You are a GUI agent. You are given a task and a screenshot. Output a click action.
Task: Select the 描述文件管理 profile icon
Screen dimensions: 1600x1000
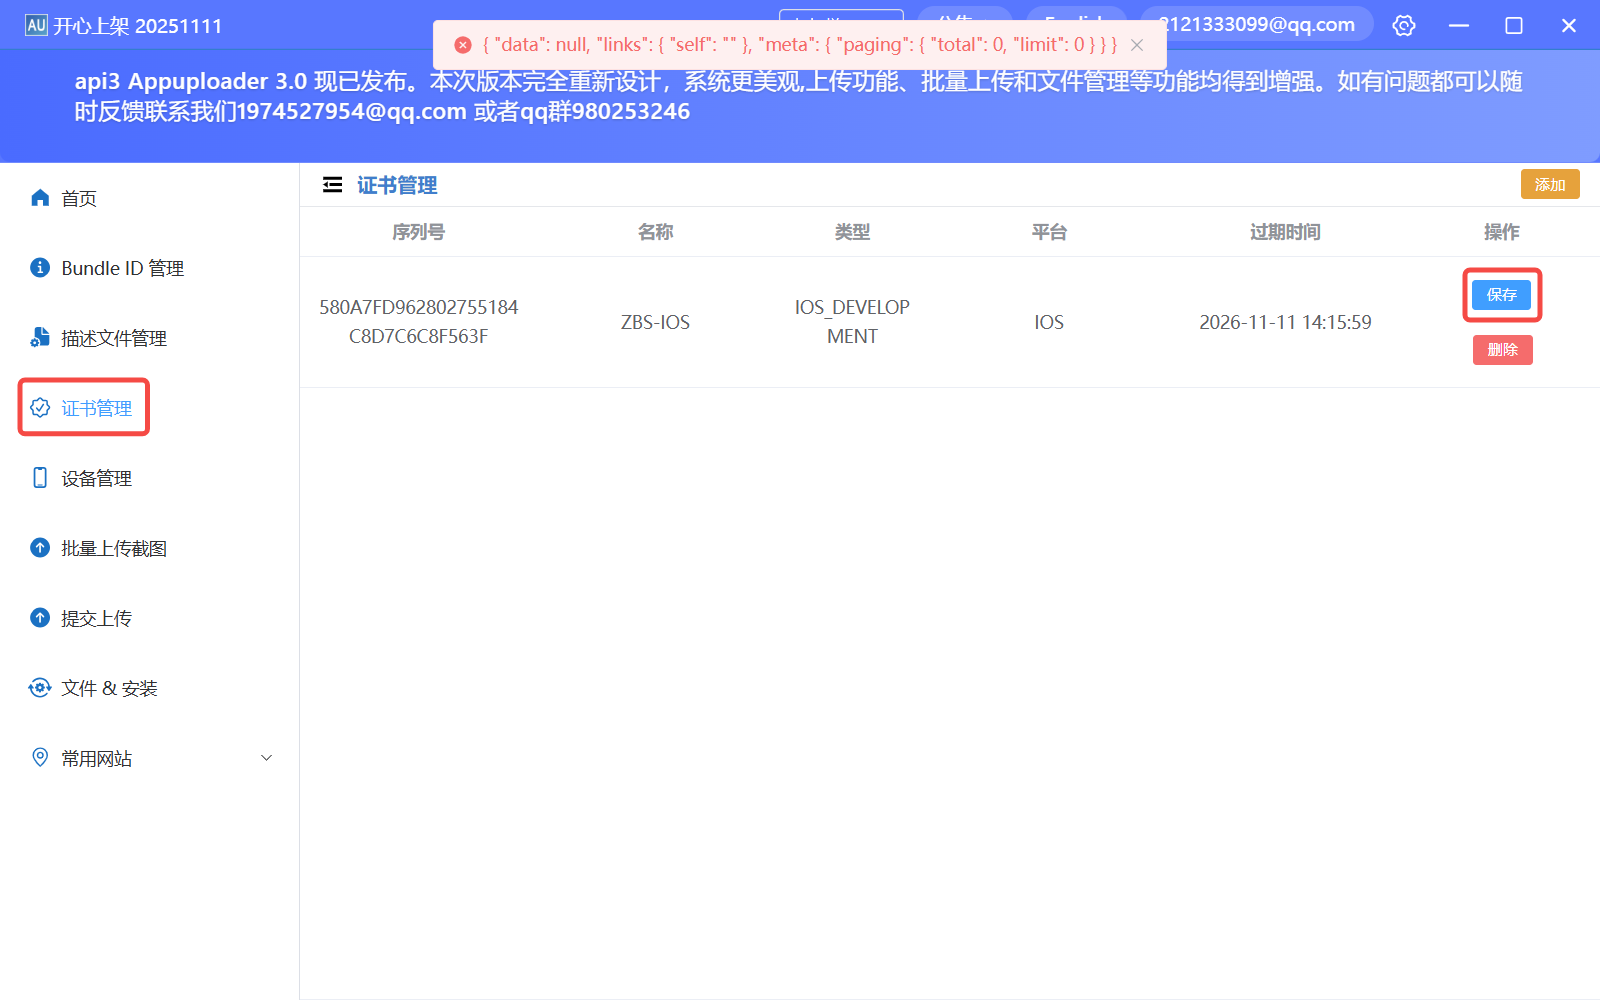[40, 337]
